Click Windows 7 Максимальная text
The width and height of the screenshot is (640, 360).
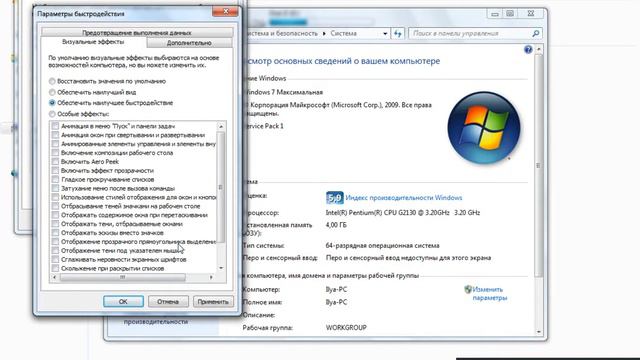point(284,92)
